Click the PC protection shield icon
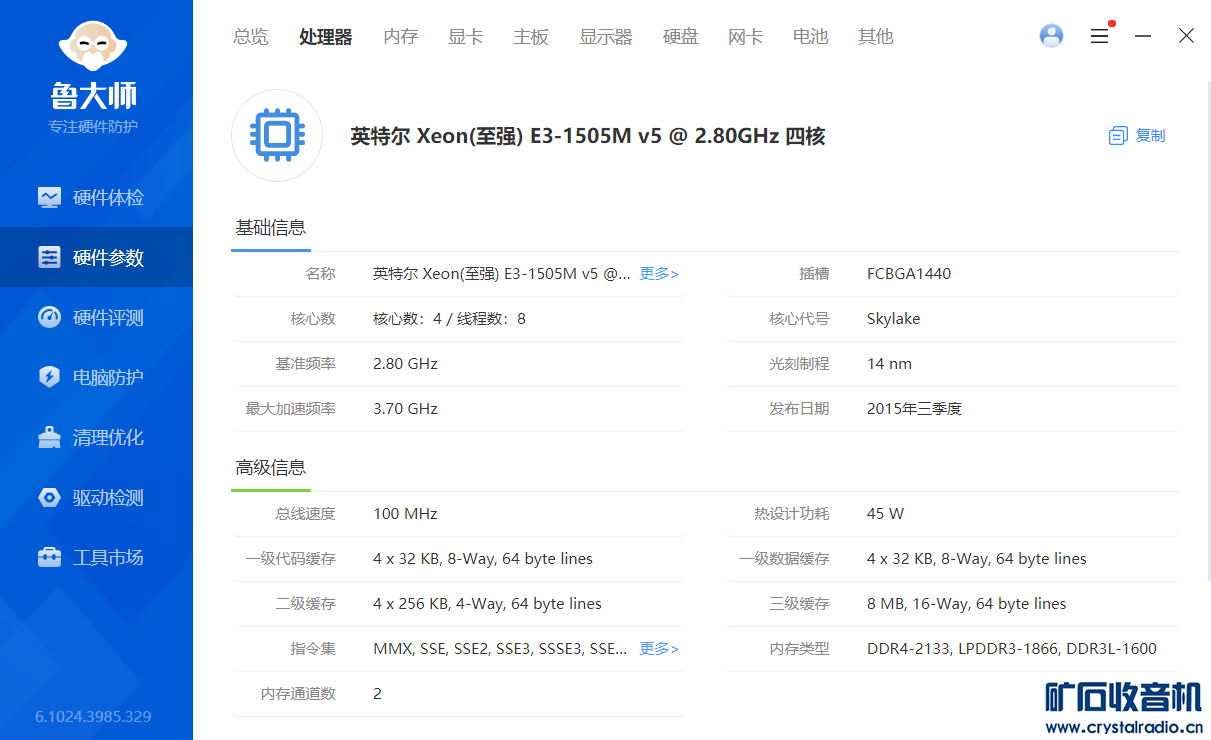 (49, 377)
